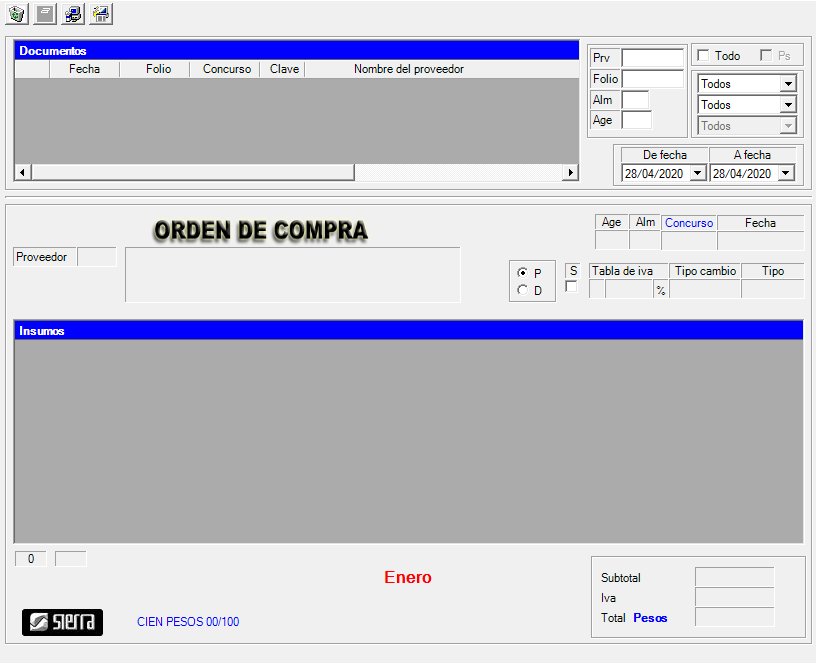This screenshot has height=663, width=816.
Task: Click the save diskette toolbar icon
Action: click(x=101, y=14)
